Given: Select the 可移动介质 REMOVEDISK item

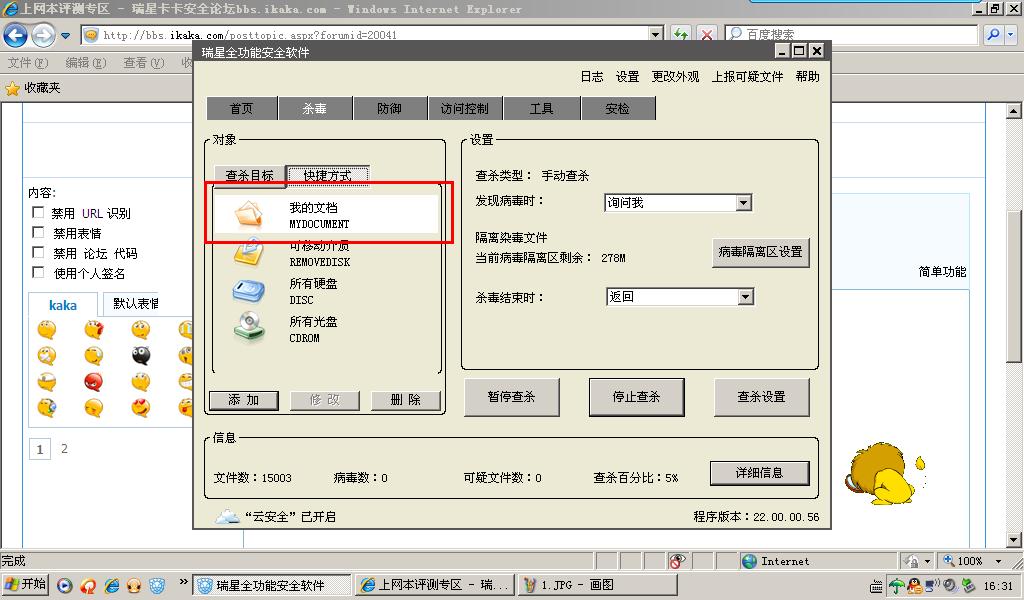Looking at the screenshot, I should point(326,253).
